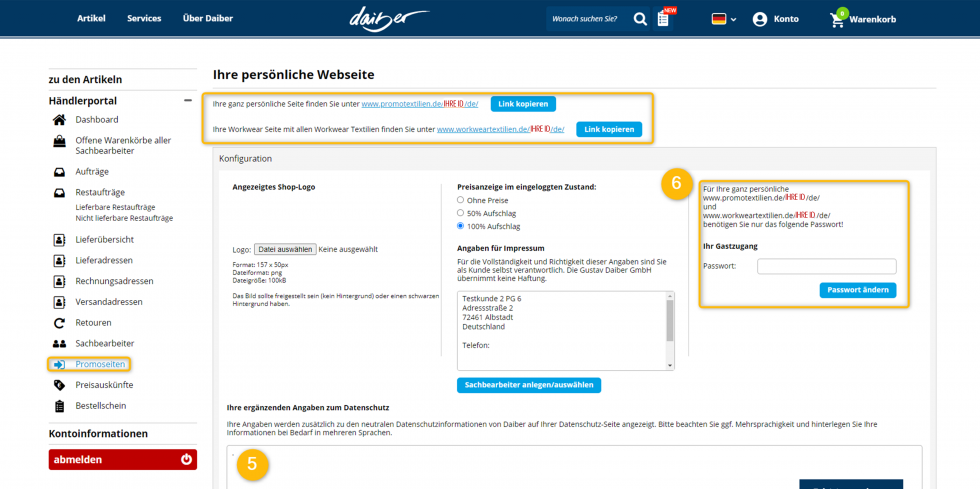Click the Promoseiten login arrow icon
The width and height of the screenshot is (980, 489).
point(59,364)
